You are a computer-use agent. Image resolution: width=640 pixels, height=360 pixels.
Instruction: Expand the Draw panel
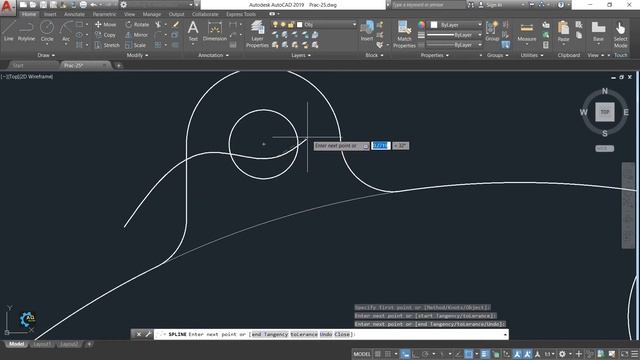click(46, 55)
